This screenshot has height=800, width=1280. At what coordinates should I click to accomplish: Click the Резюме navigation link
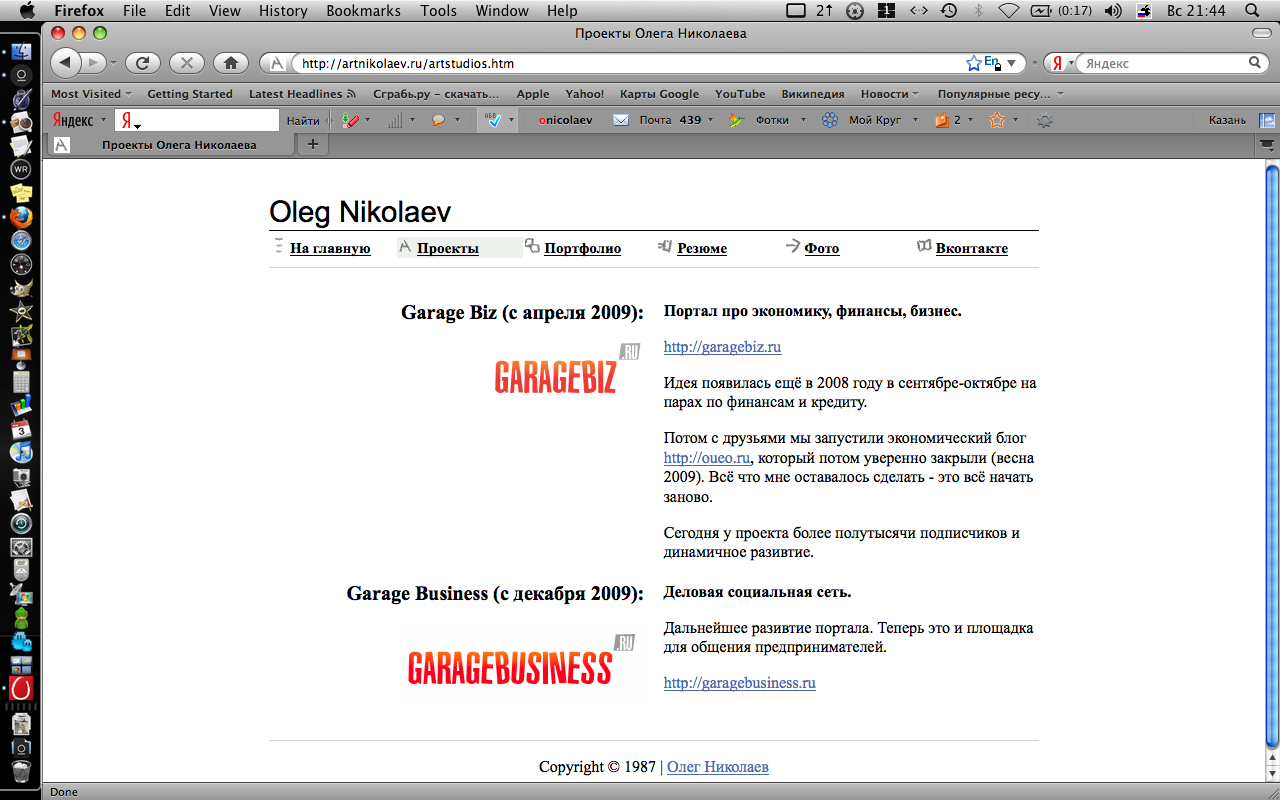click(701, 249)
